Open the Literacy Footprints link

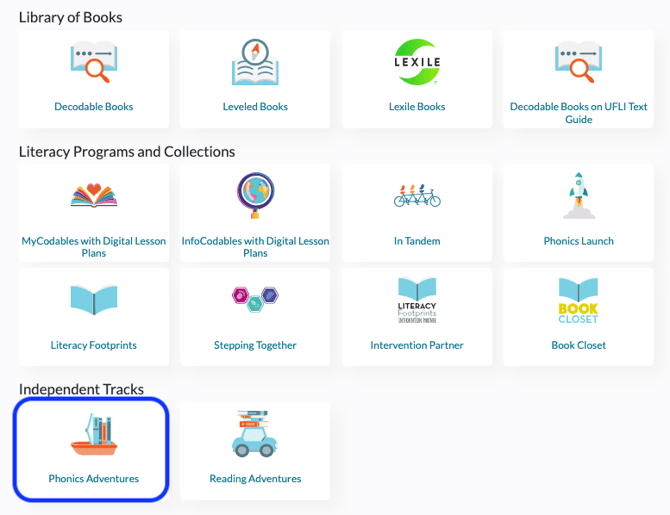(93, 345)
